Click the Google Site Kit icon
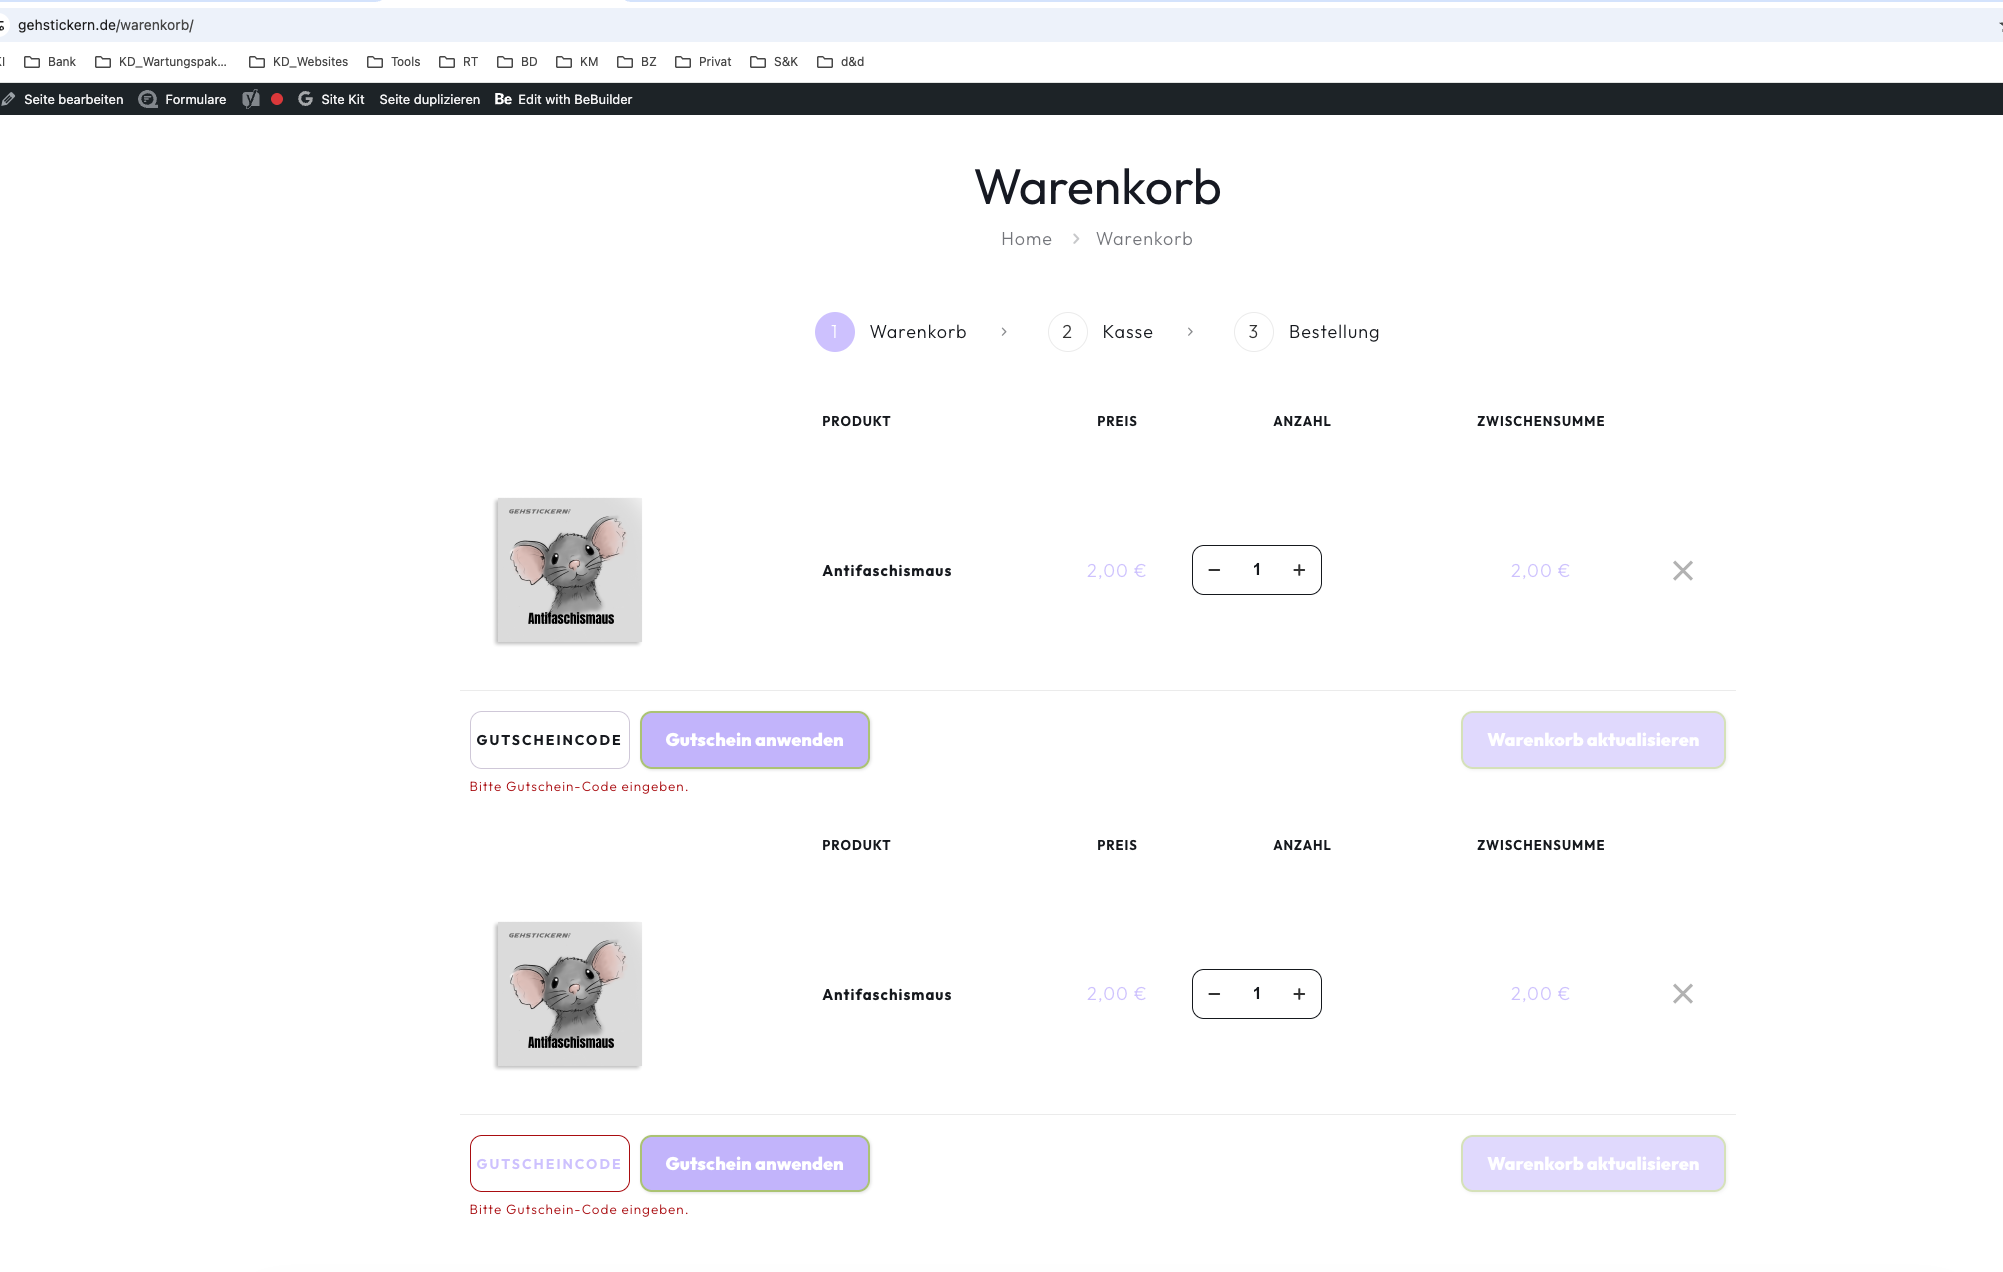The width and height of the screenshot is (2003, 1272). coord(306,99)
